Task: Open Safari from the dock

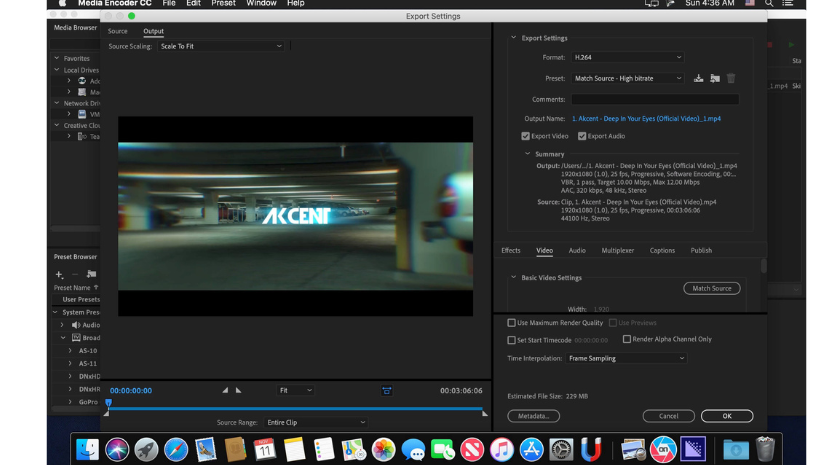Action: [x=176, y=449]
